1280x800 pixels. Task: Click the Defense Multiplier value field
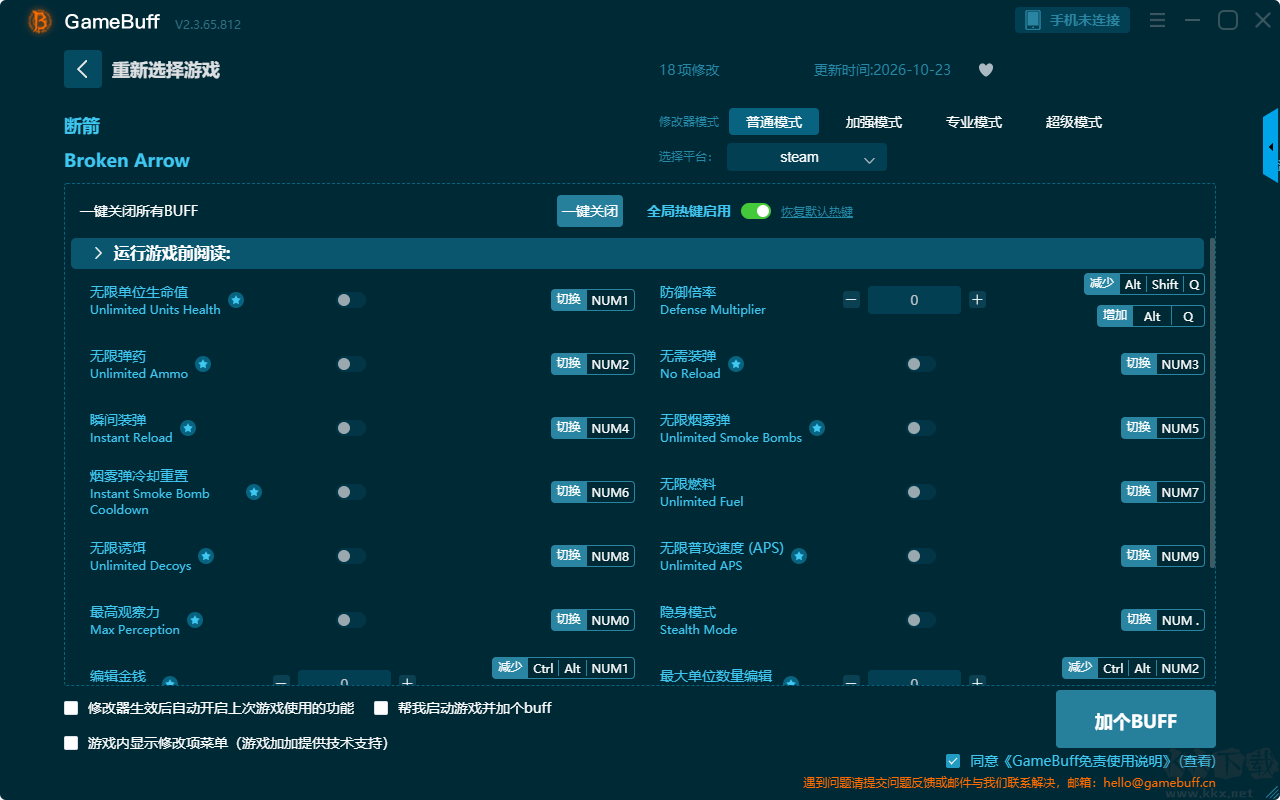tap(914, 300)
